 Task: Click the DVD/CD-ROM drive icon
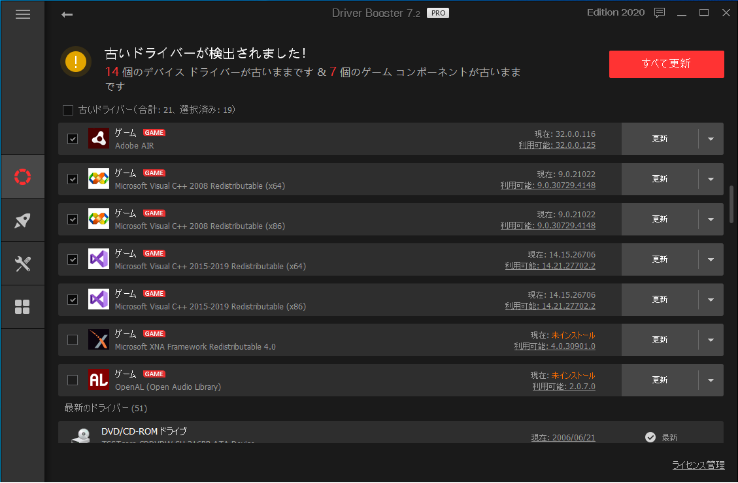pyautogui.click(x=82, y=436)
